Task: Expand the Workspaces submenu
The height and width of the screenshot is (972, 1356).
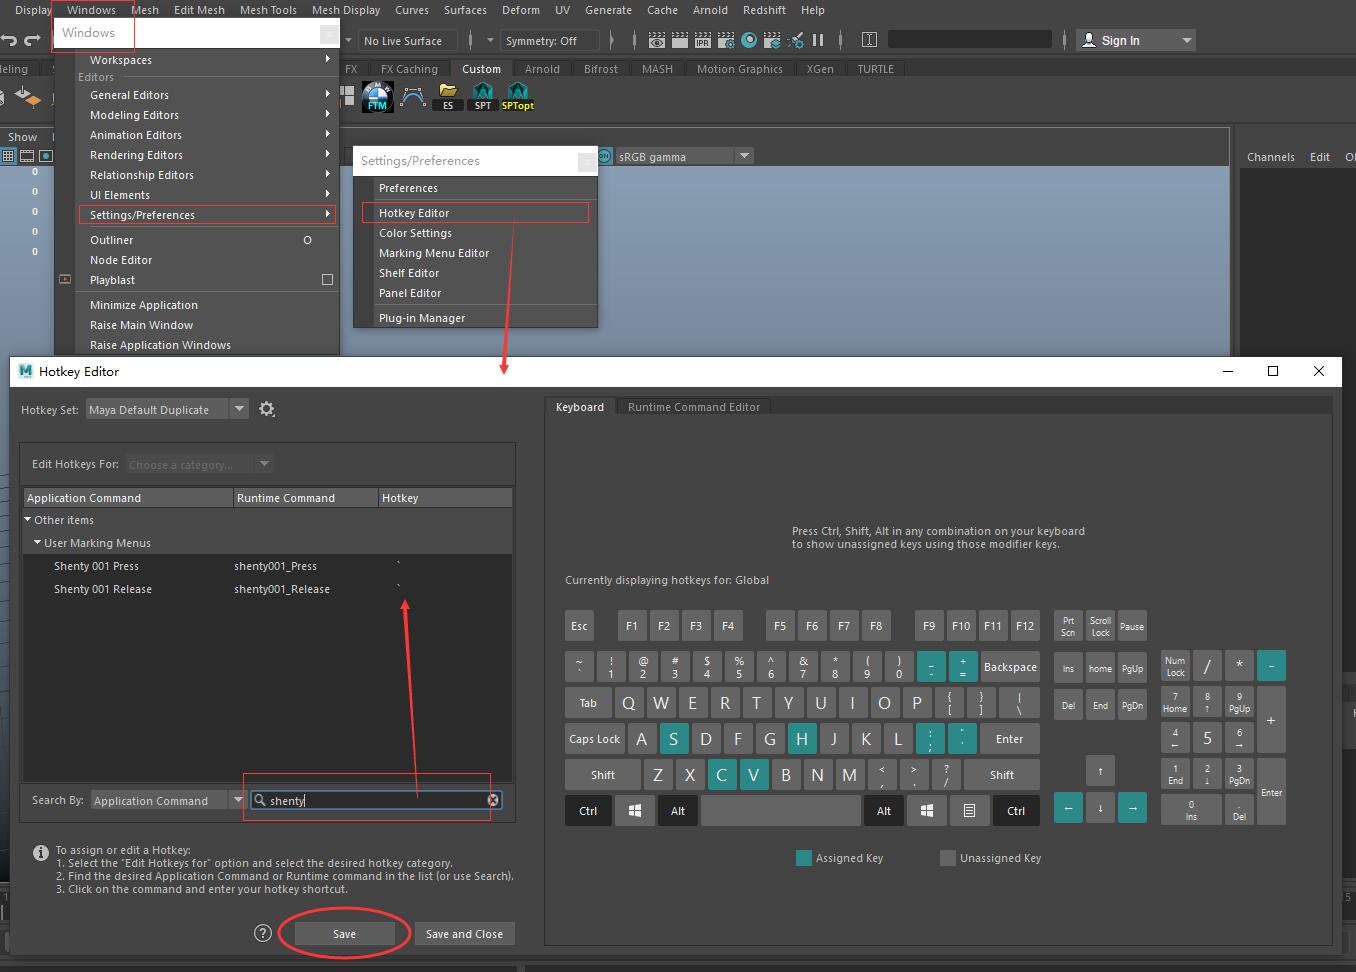Action: [208, 60]
